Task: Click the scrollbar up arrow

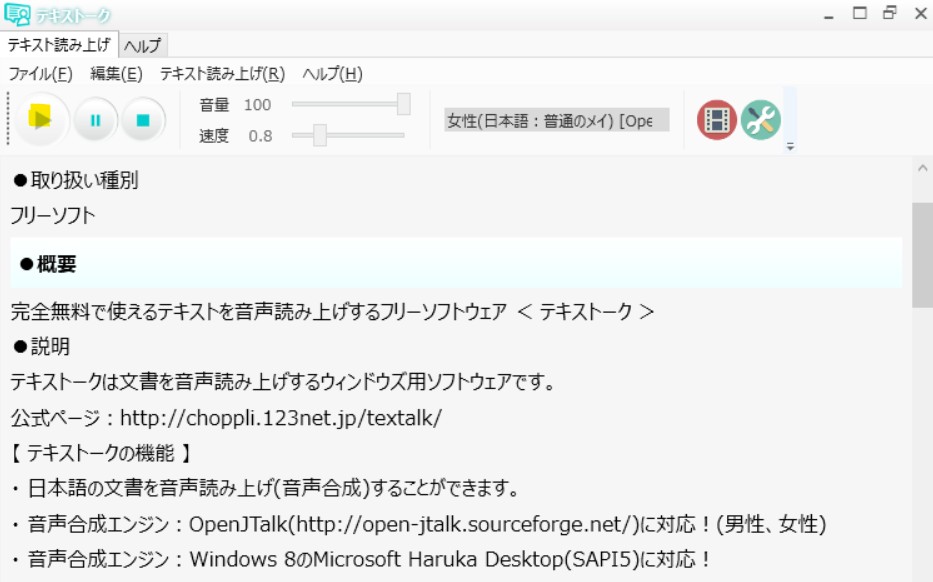Action: pos(922,168)
